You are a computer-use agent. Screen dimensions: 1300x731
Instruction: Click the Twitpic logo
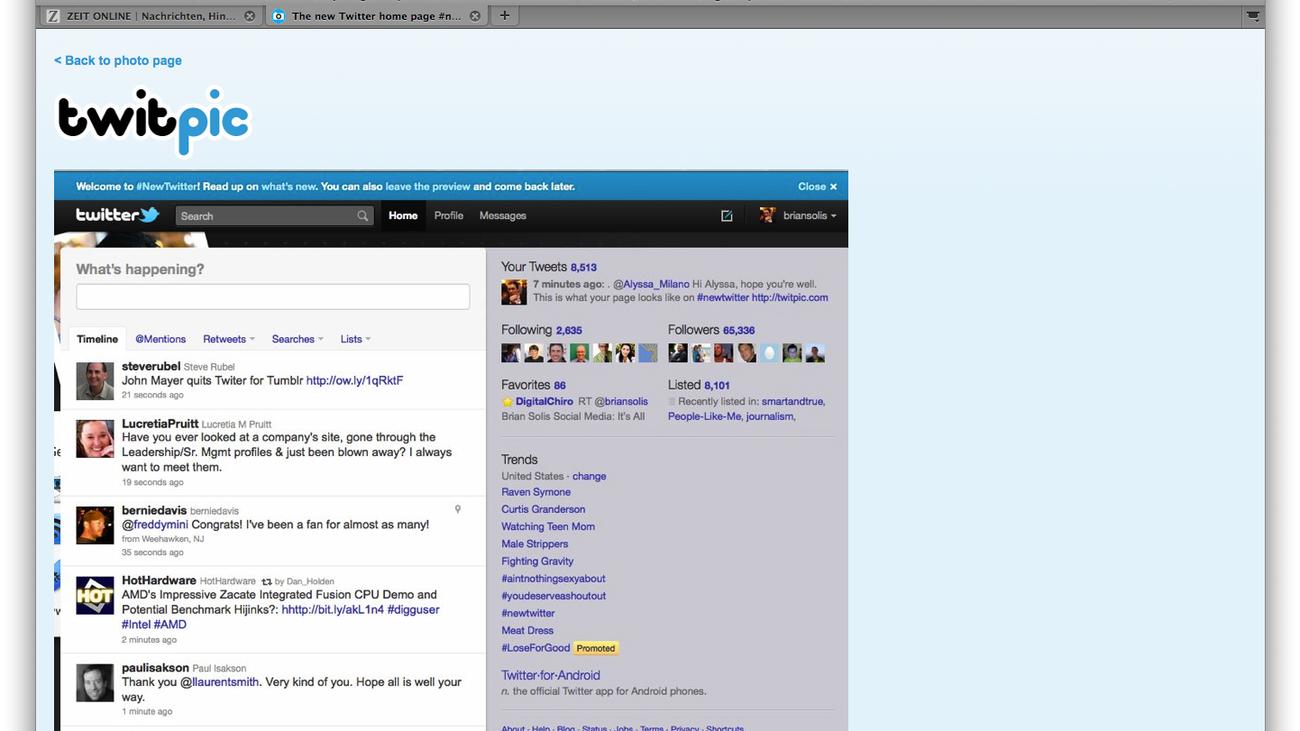(153, 121)
